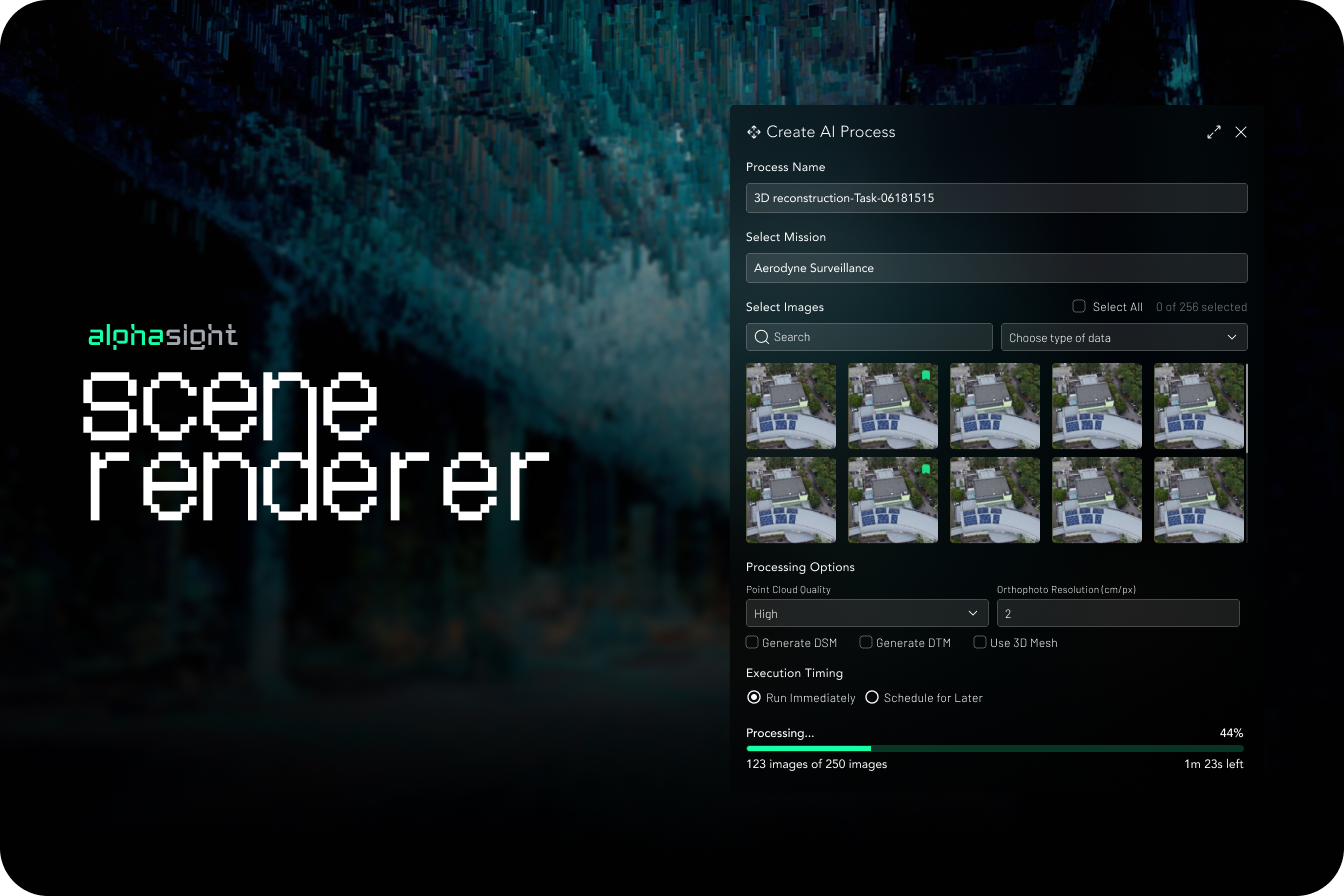This screenshot has width=1344, height=896.
Task: Enable the Select All checkbox
Action: point(1078,306)
